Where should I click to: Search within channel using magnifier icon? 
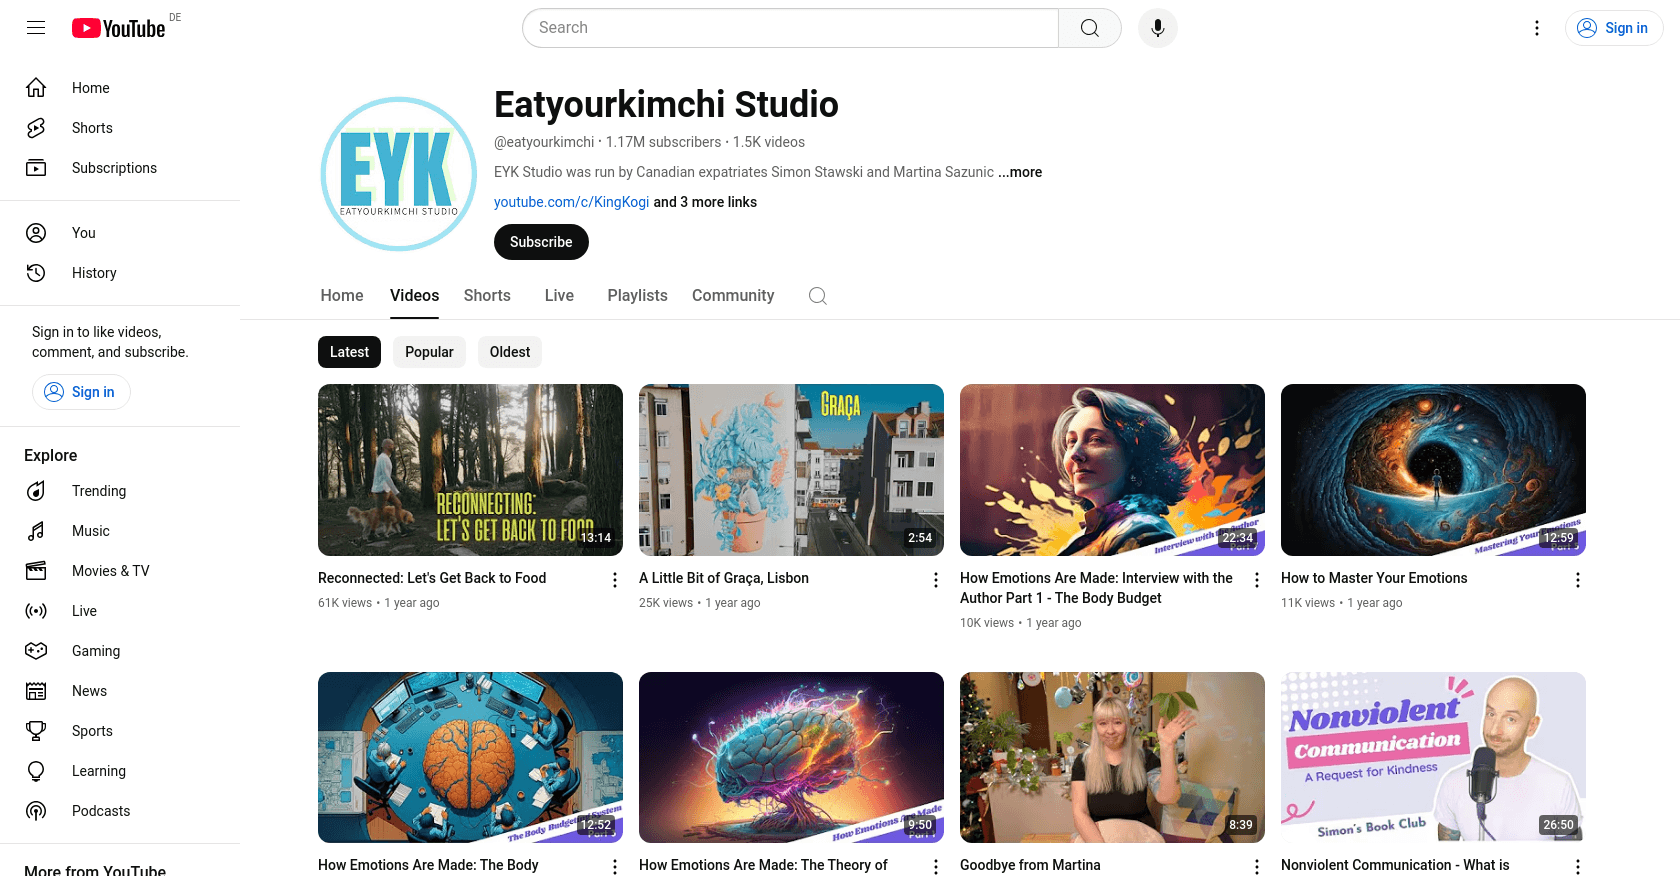817,296
